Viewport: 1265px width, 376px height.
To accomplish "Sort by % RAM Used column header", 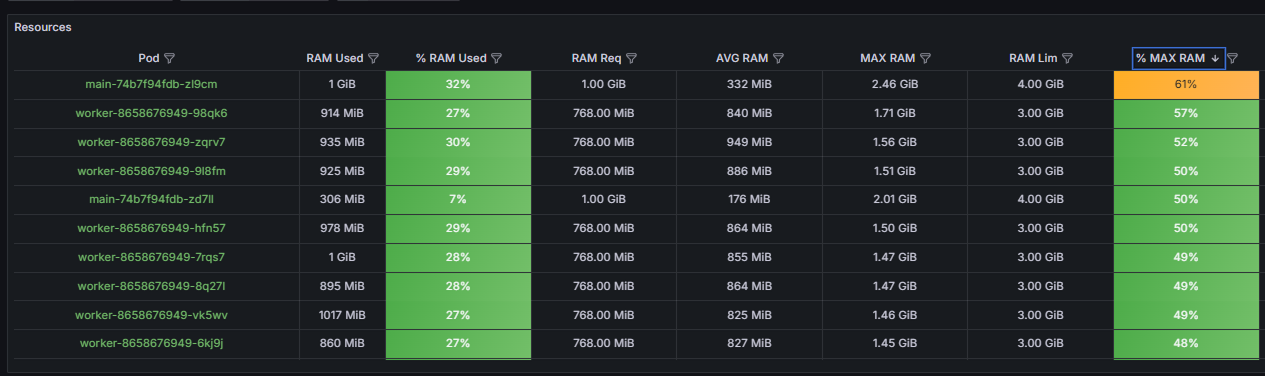I will [451, 59].
